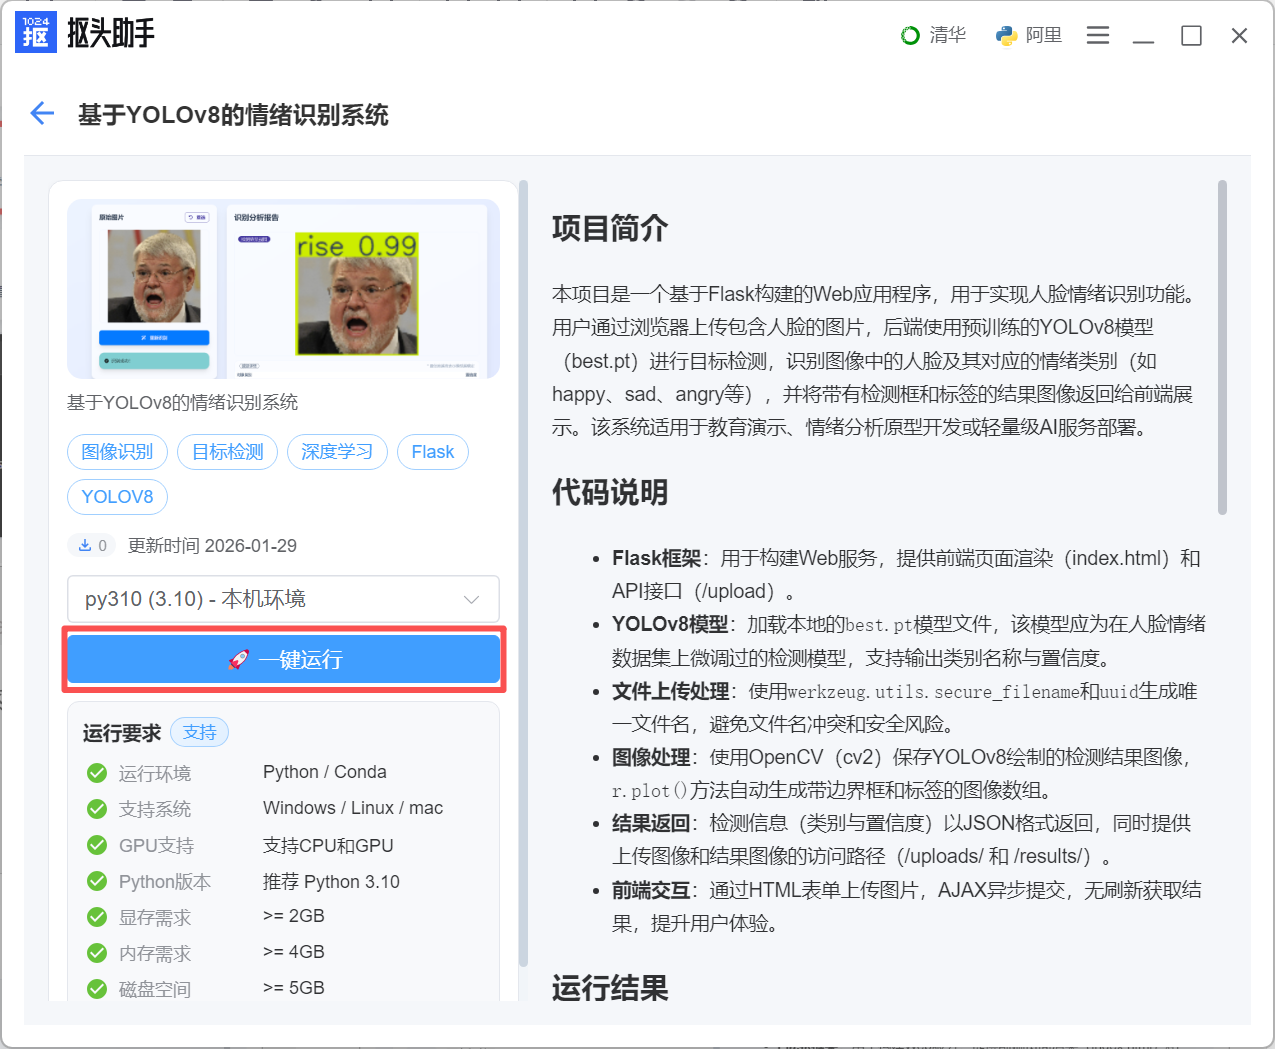Screen dimensions: 1275x1049
Task: Click the green check beside 内存需求
Action: click(97, 953)
